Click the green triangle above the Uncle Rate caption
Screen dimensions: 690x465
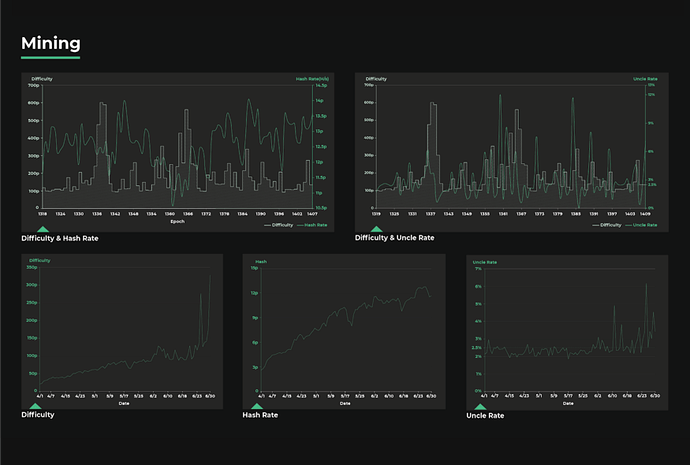tap(483, 406)
